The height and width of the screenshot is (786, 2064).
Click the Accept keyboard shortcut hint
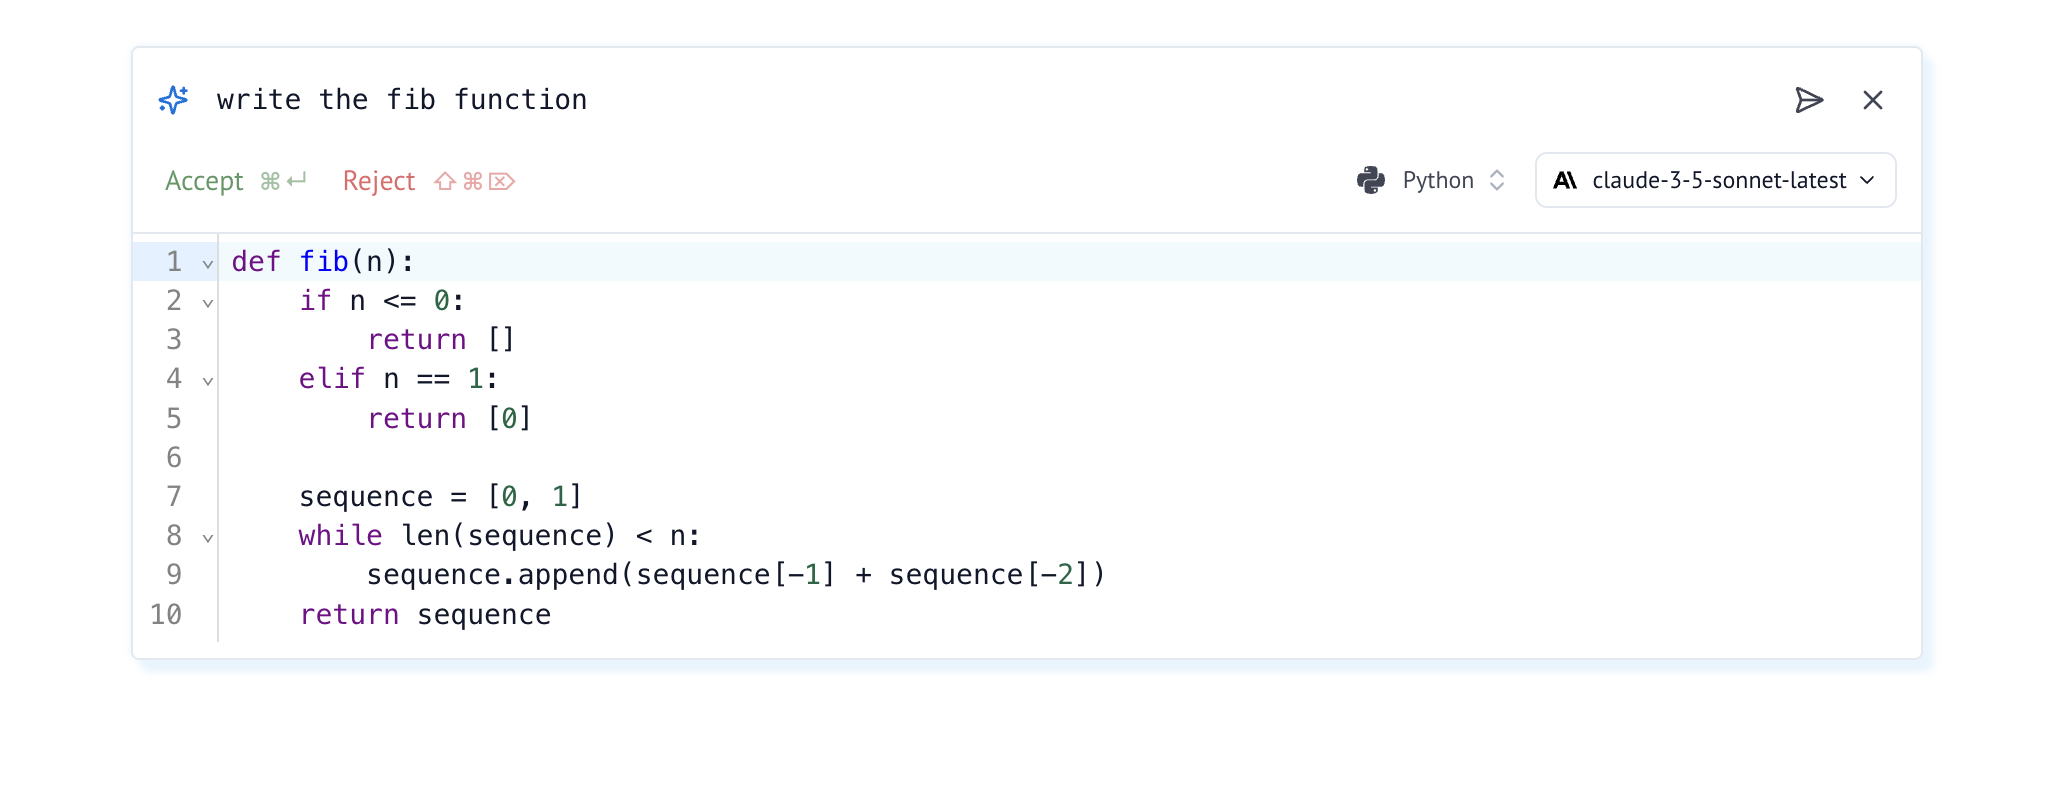[x=283, y=181]
